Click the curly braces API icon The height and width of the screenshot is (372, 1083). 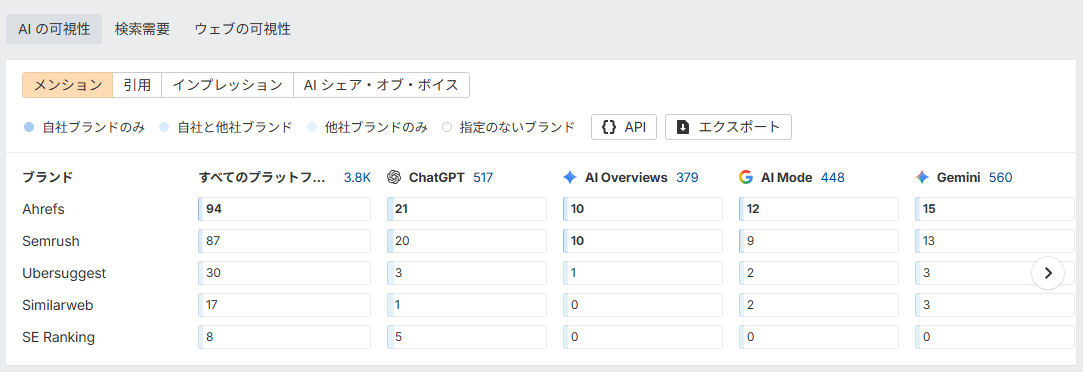pyautogui.click(x=609, y=127)
